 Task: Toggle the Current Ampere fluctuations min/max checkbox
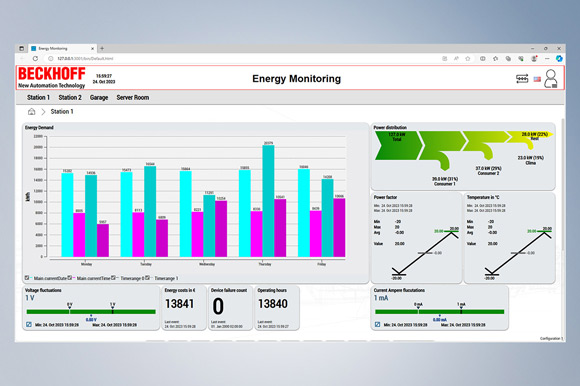[377, 325]
